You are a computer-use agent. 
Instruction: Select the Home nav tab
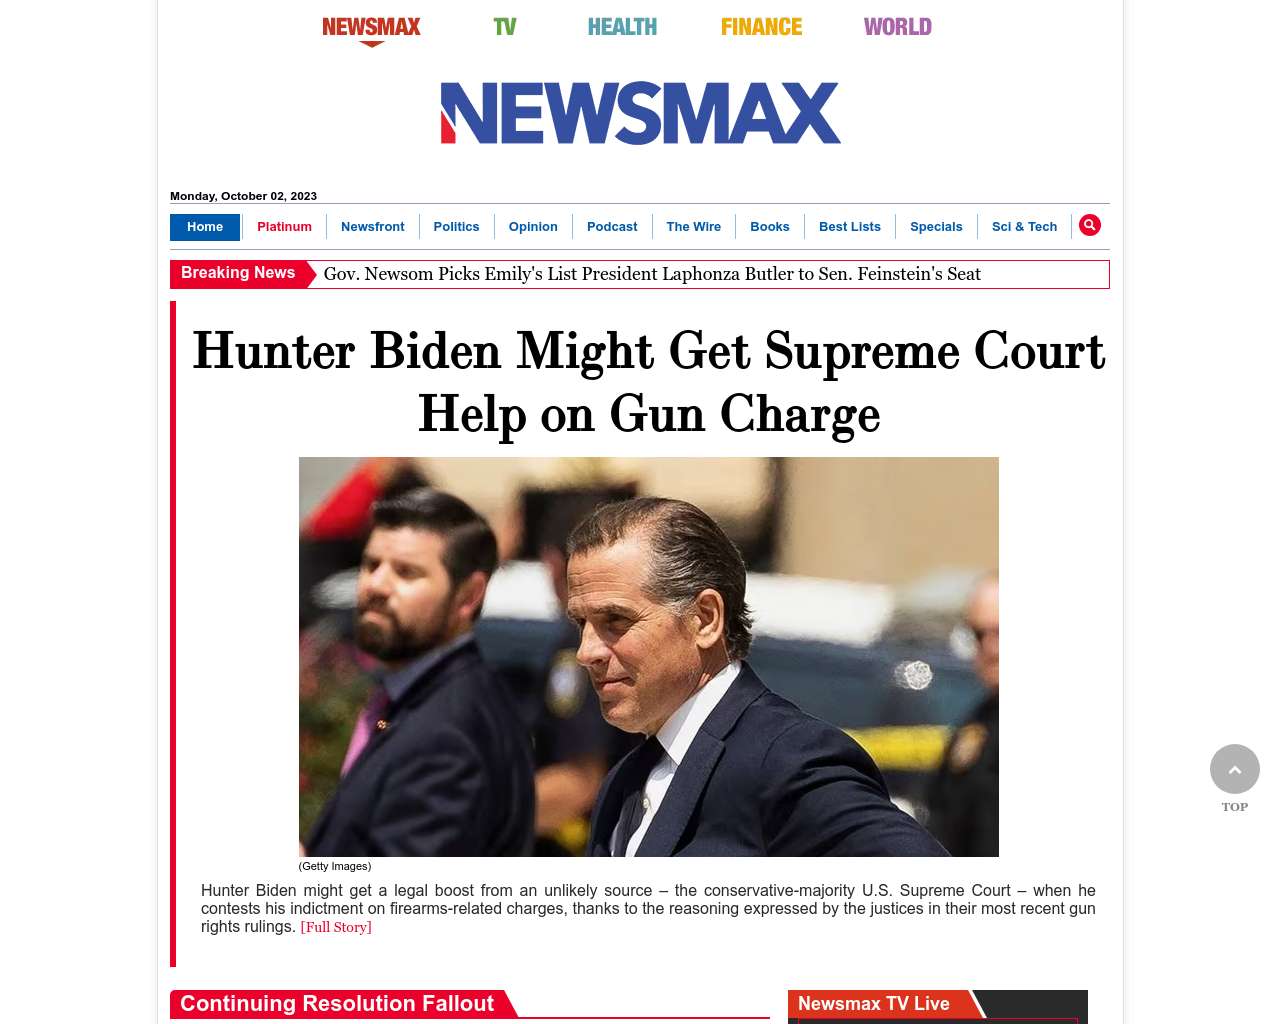point(205,227)
